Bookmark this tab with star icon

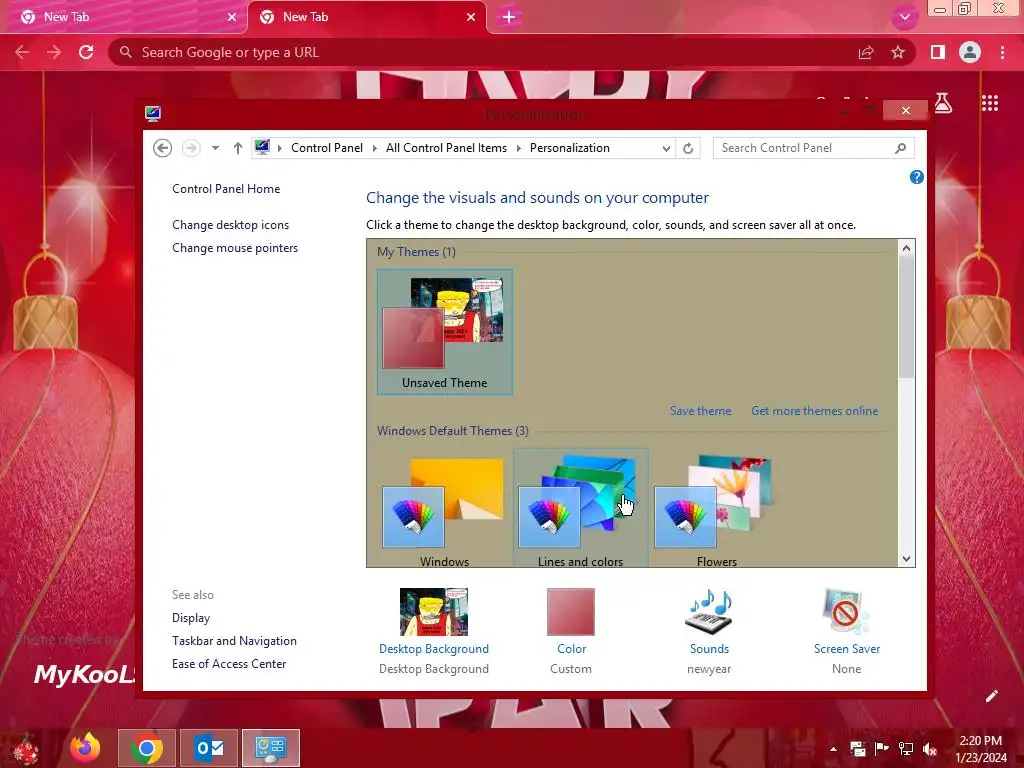click(898, 52)
